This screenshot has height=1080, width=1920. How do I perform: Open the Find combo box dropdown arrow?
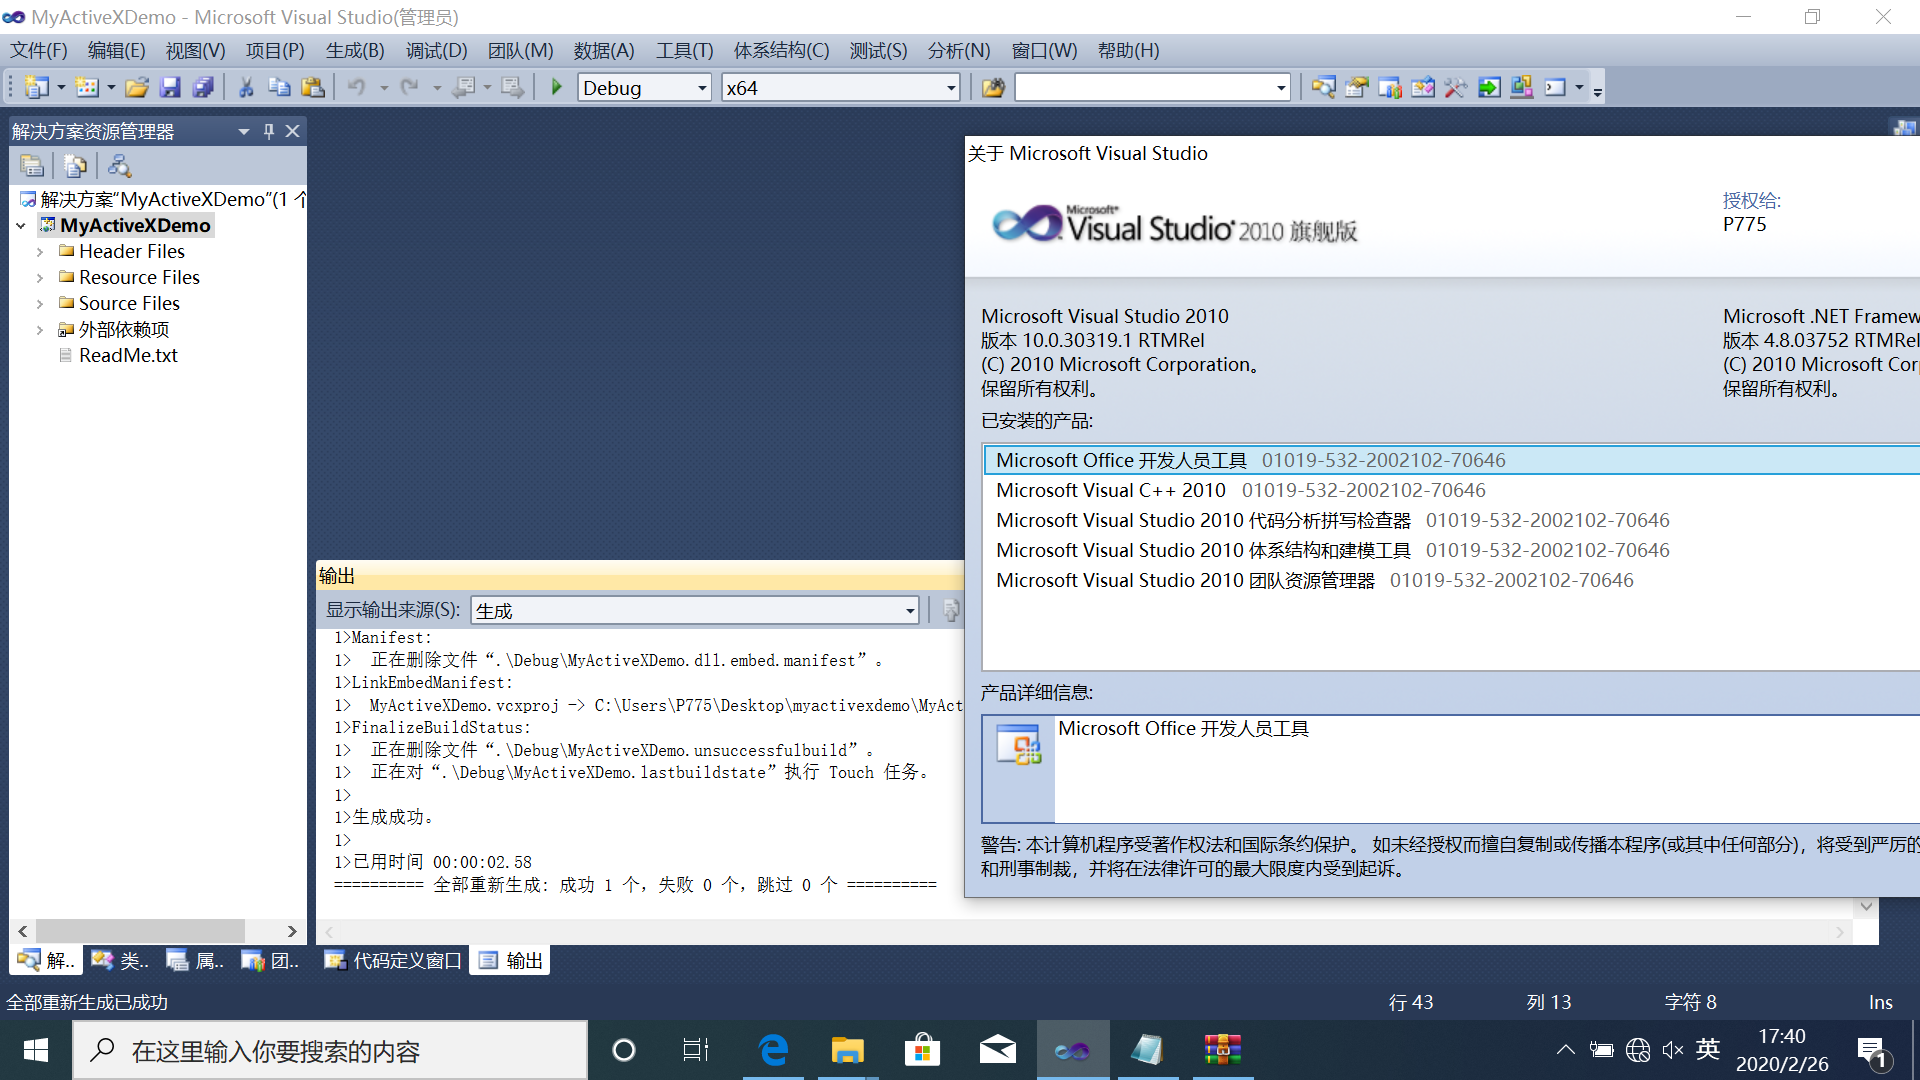(x=1281, y=88)
